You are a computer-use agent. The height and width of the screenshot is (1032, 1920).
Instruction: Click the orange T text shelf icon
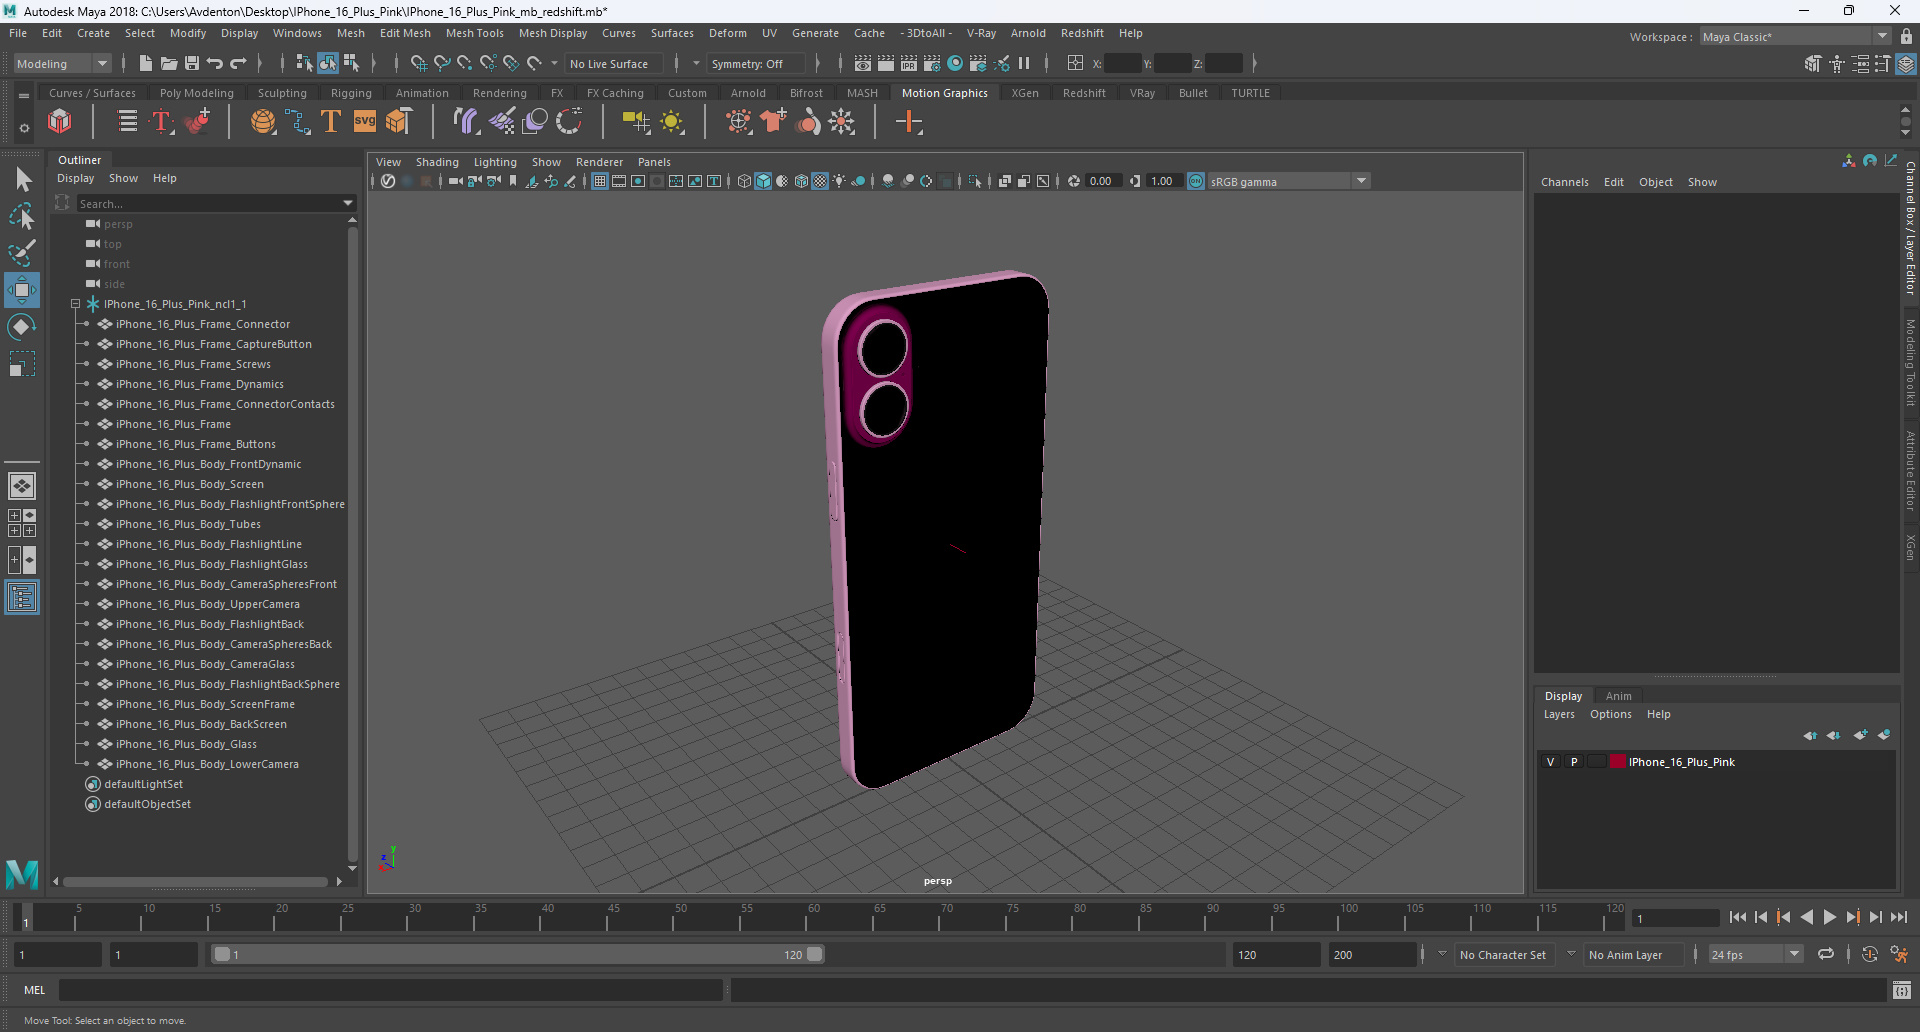tap(331, 122)
